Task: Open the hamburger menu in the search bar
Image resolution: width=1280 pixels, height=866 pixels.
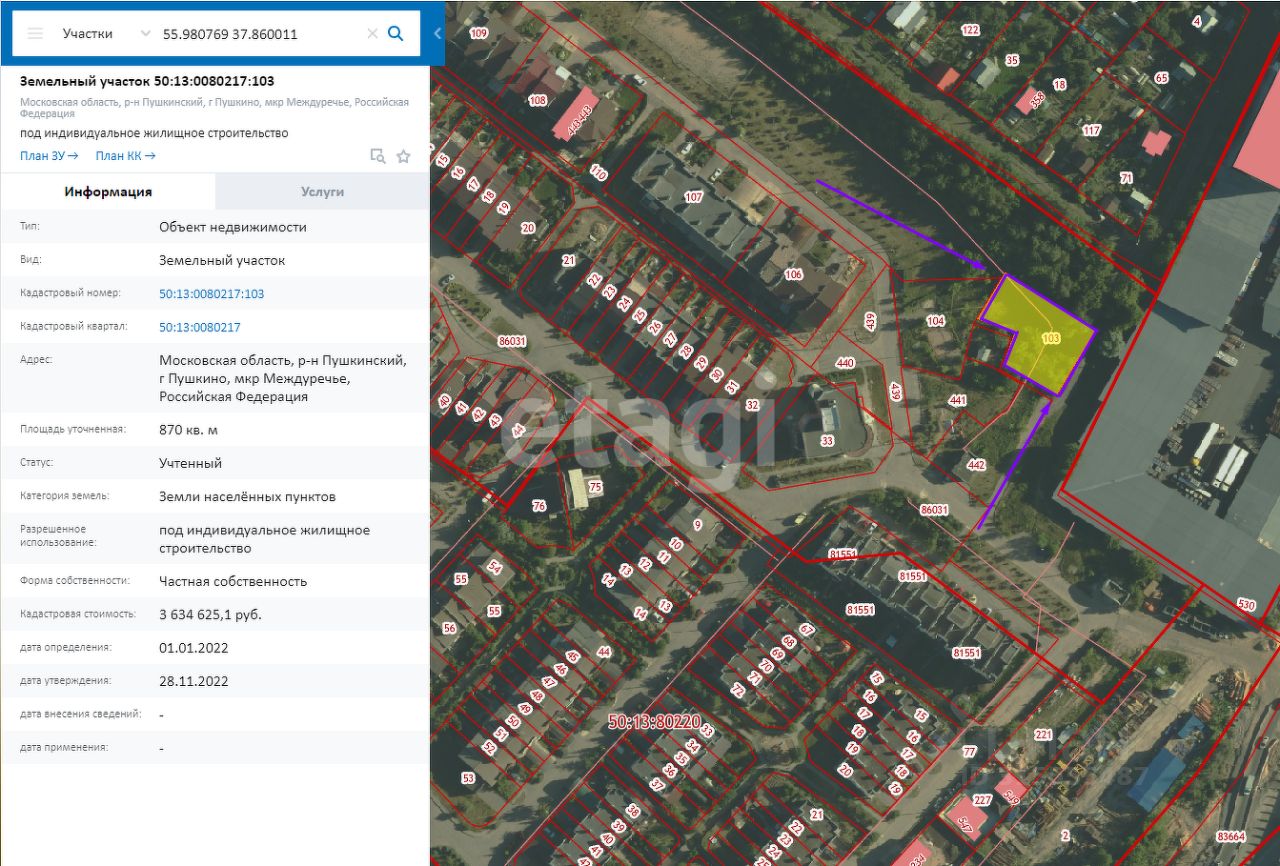Action: pos(36,33)
